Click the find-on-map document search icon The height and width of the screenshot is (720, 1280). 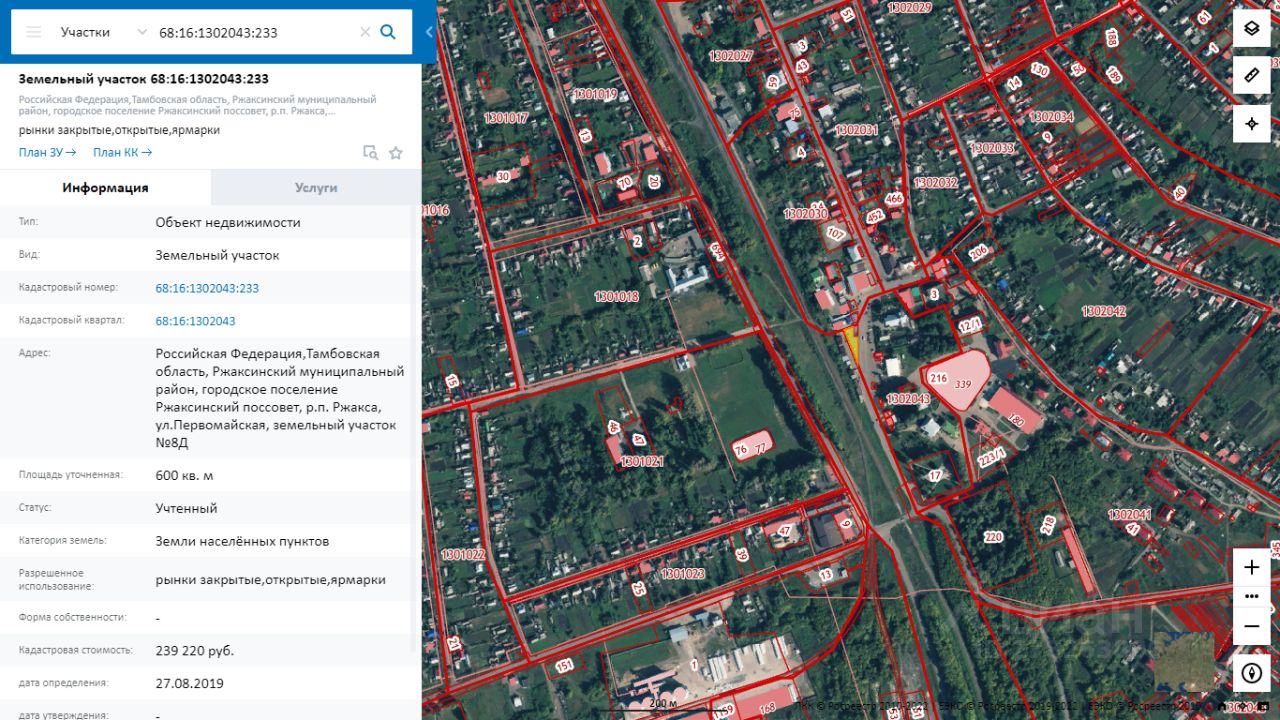pos(370,153)
